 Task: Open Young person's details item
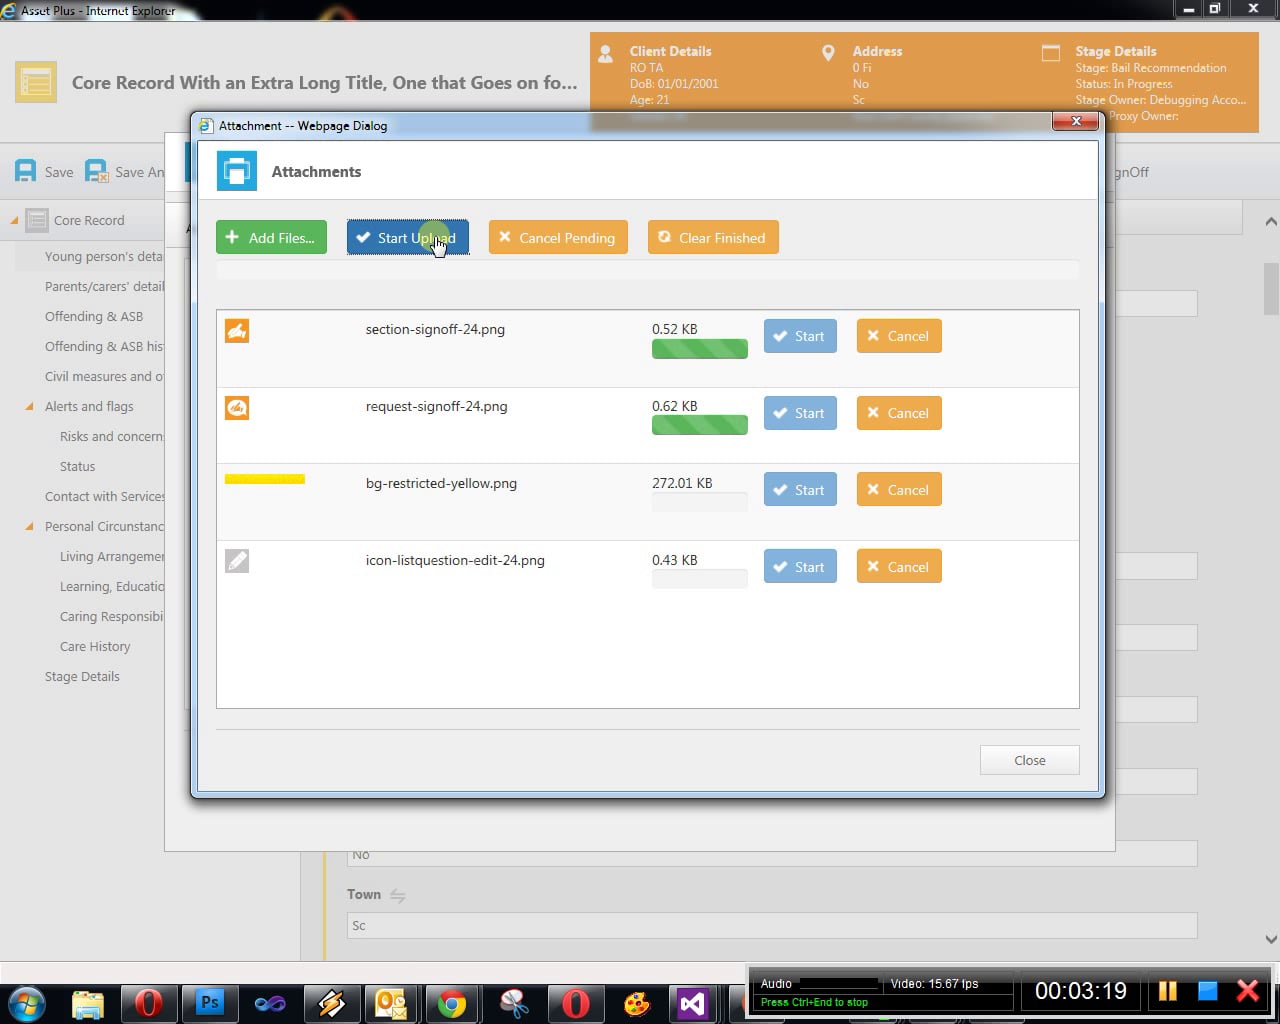[x=104, y=256]
